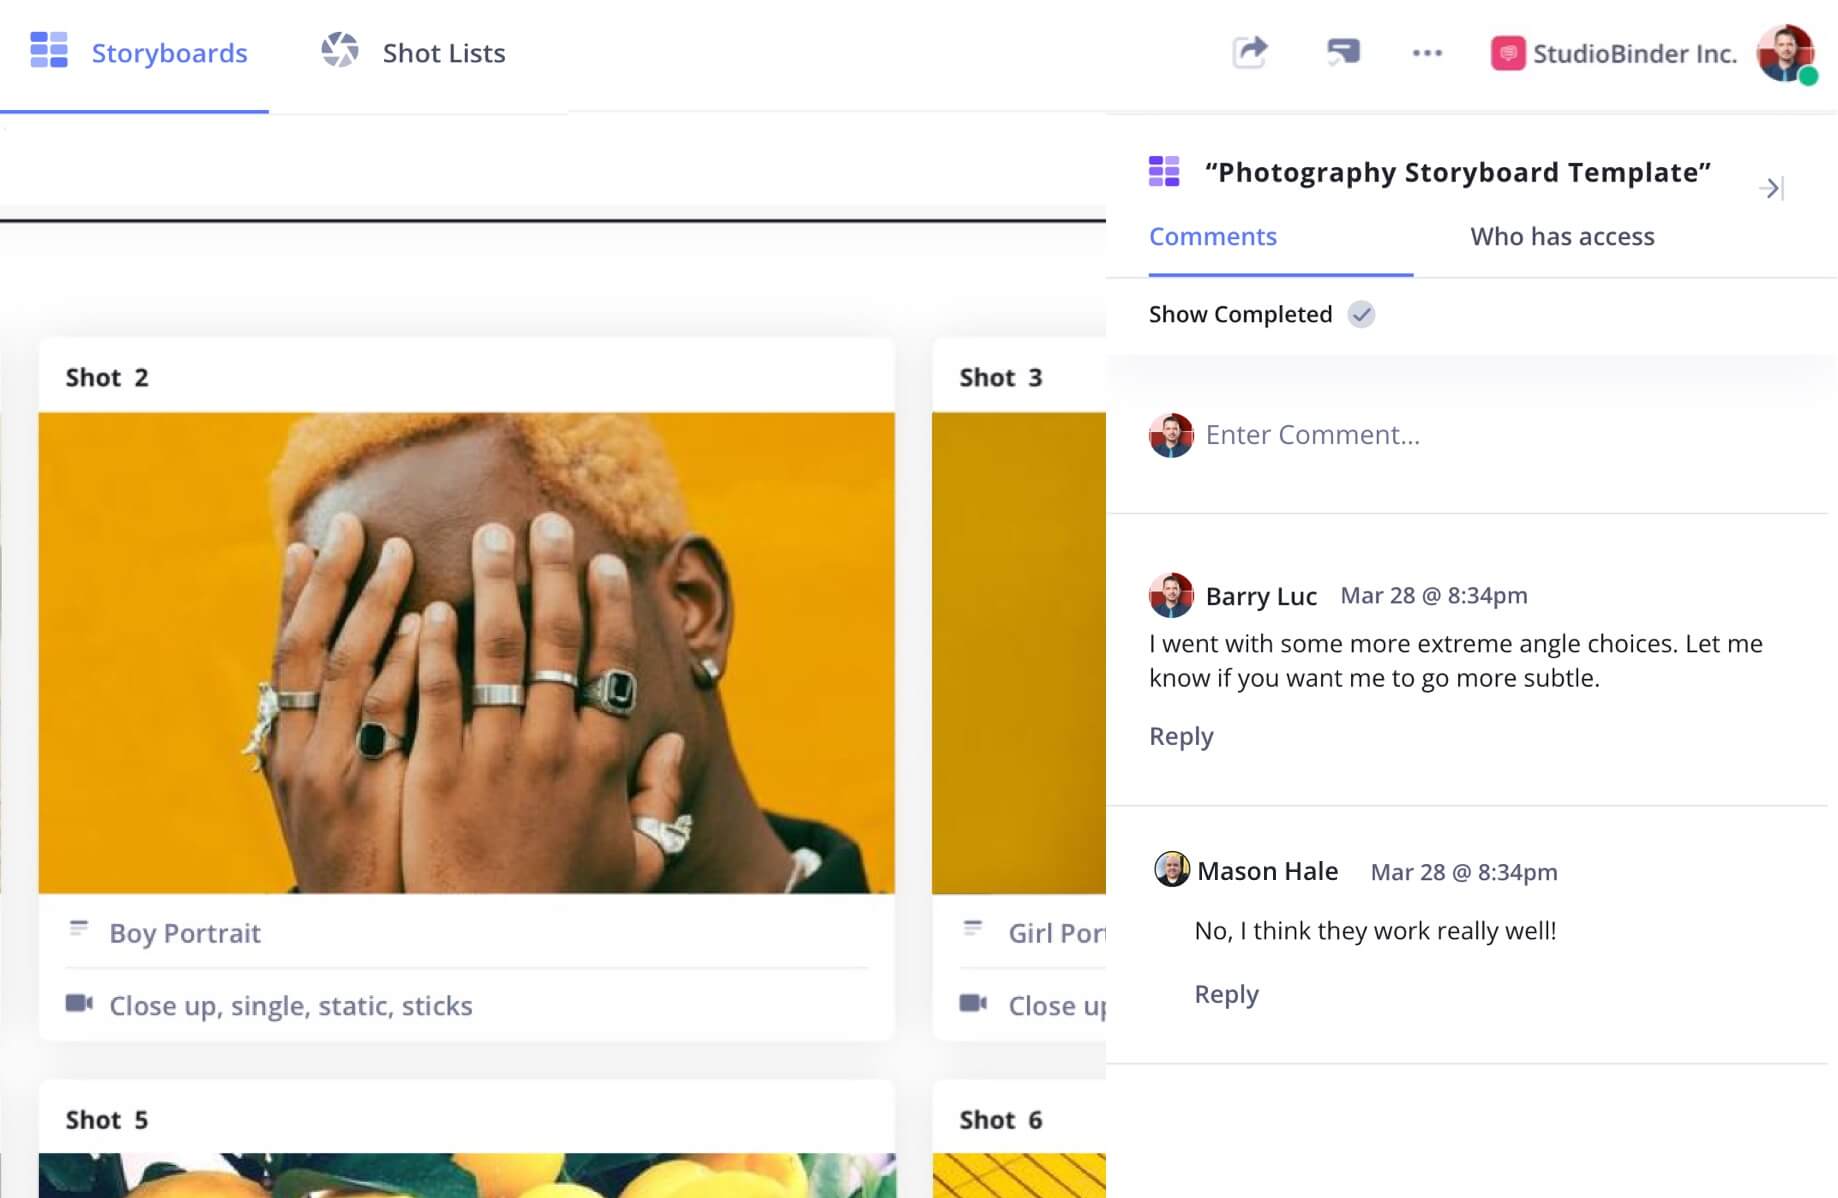Select the Who has access tab

[x=1562, y=236]
